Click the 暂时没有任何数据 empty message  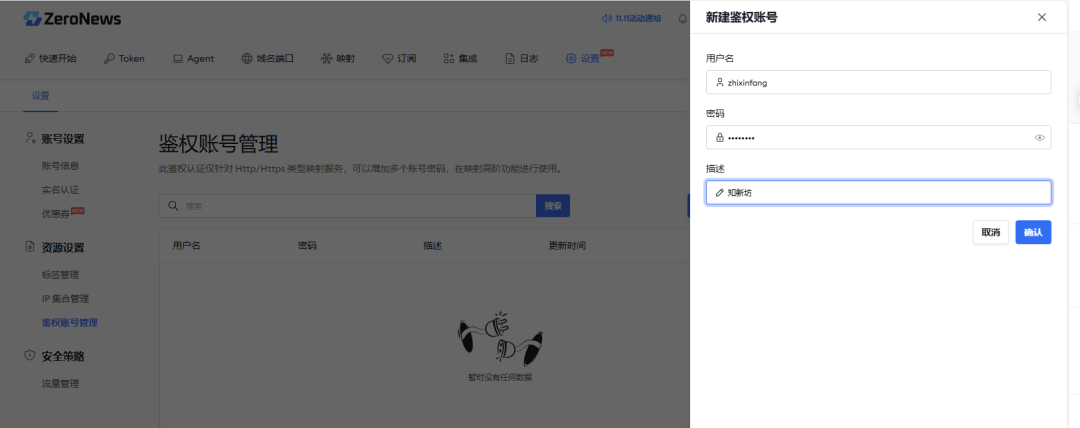(x=500, y=378)
